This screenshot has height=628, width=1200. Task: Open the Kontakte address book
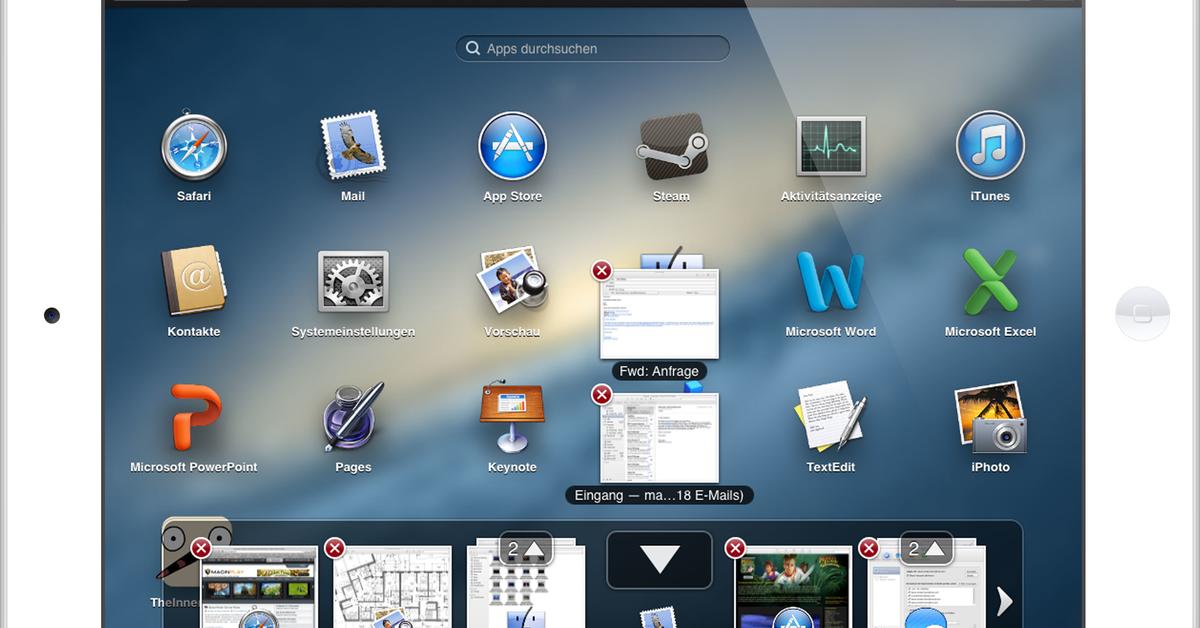pyautogui.click(x=194, y=281)
